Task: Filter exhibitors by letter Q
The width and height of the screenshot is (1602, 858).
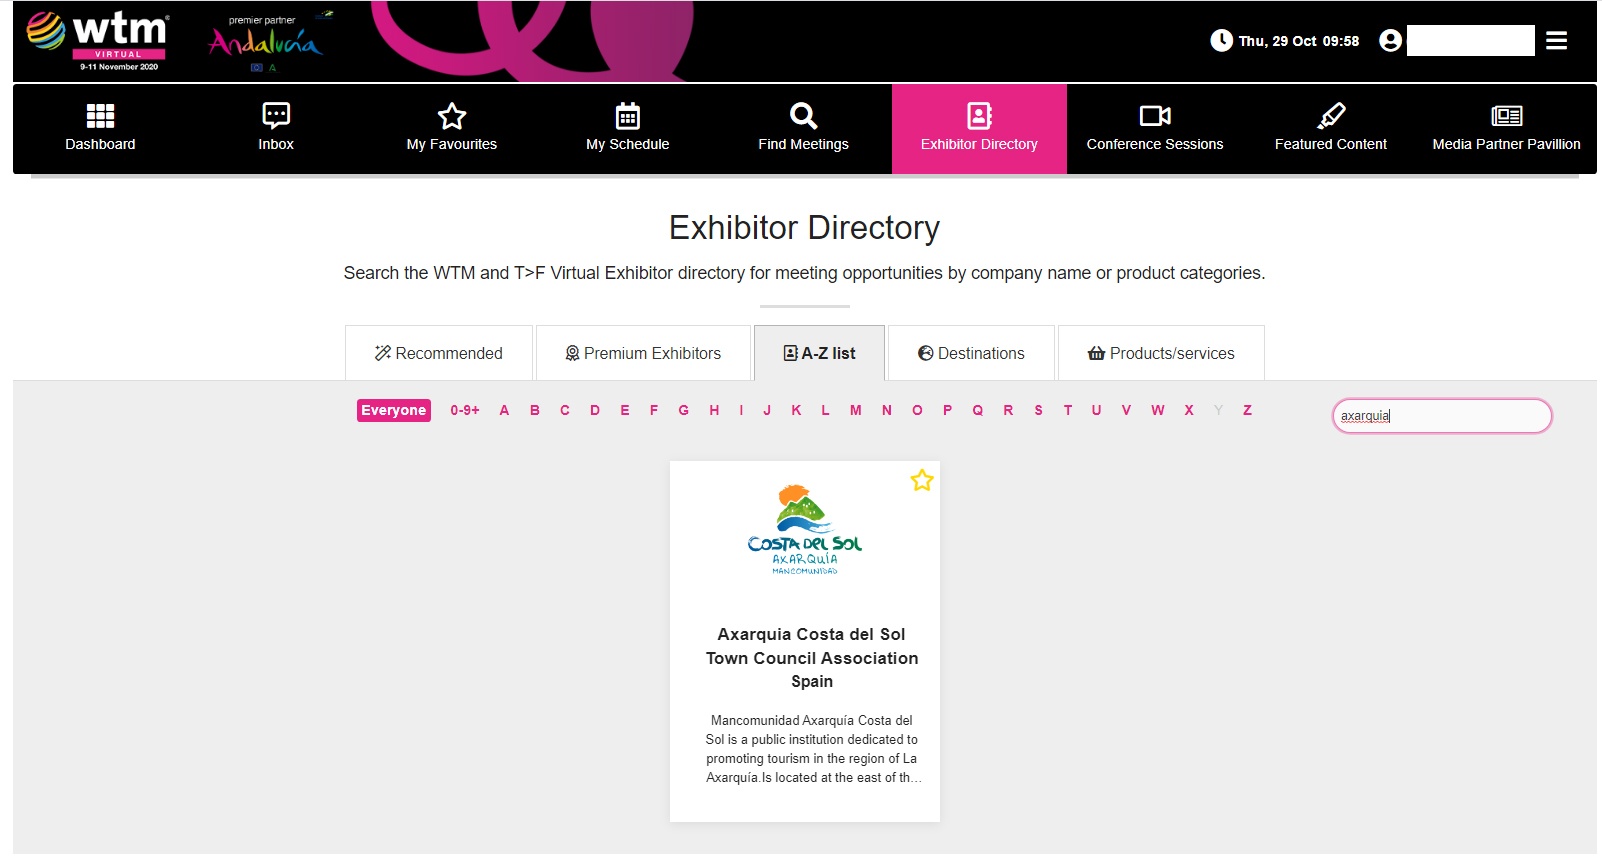Action: click(978, 410)
